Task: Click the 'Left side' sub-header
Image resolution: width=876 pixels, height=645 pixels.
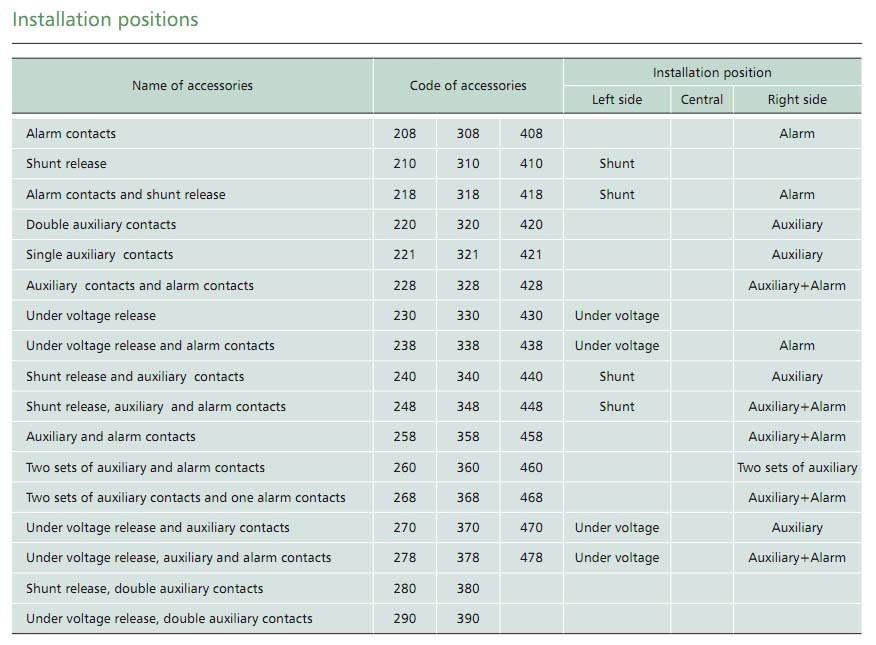Action: 617,99
